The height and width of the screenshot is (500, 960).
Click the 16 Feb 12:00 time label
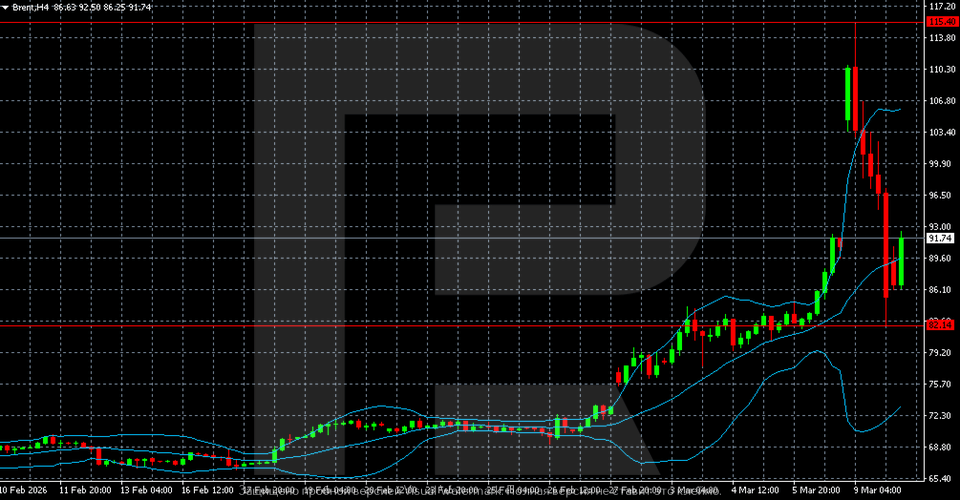coord(208,491)
